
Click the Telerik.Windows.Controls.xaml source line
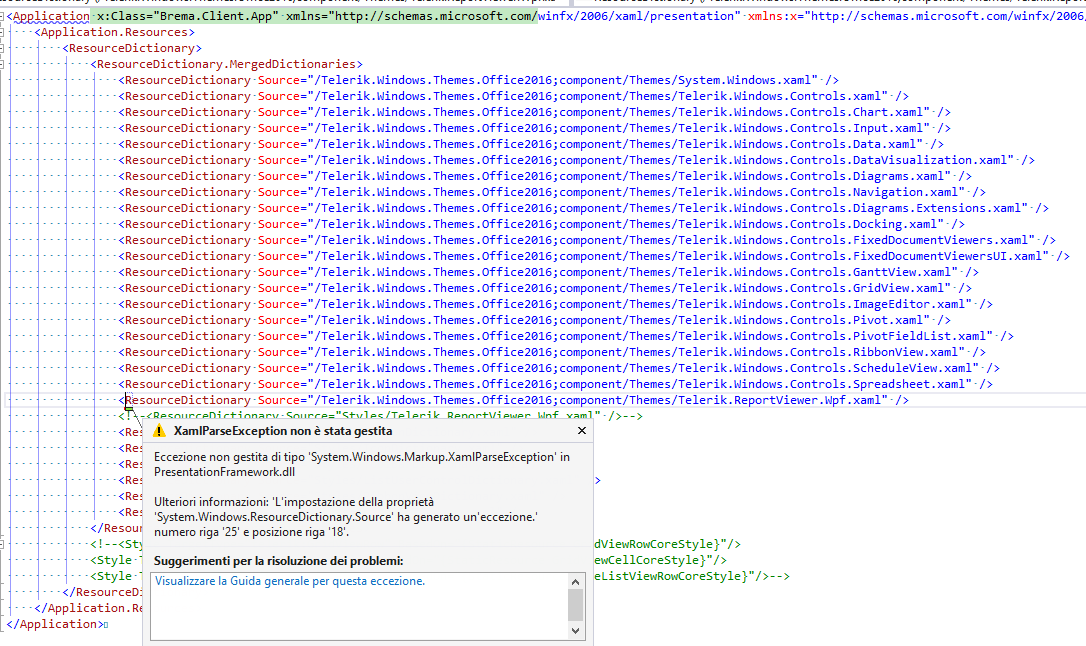click(513, 96)
